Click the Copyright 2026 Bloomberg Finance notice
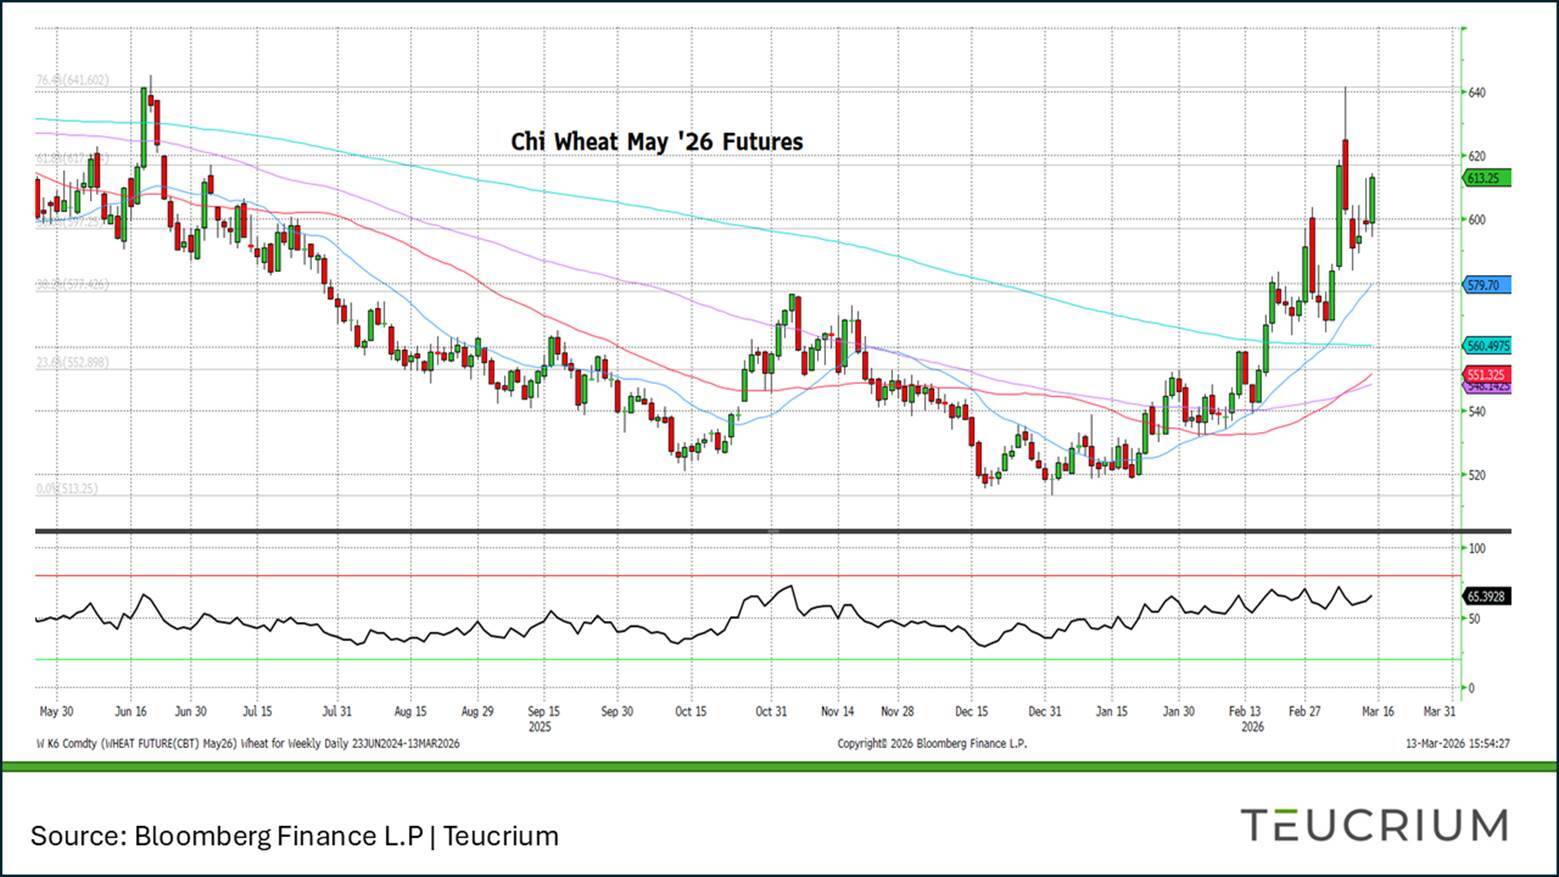Viewport: 1559px width, 877px height. [x=931, y=744]
